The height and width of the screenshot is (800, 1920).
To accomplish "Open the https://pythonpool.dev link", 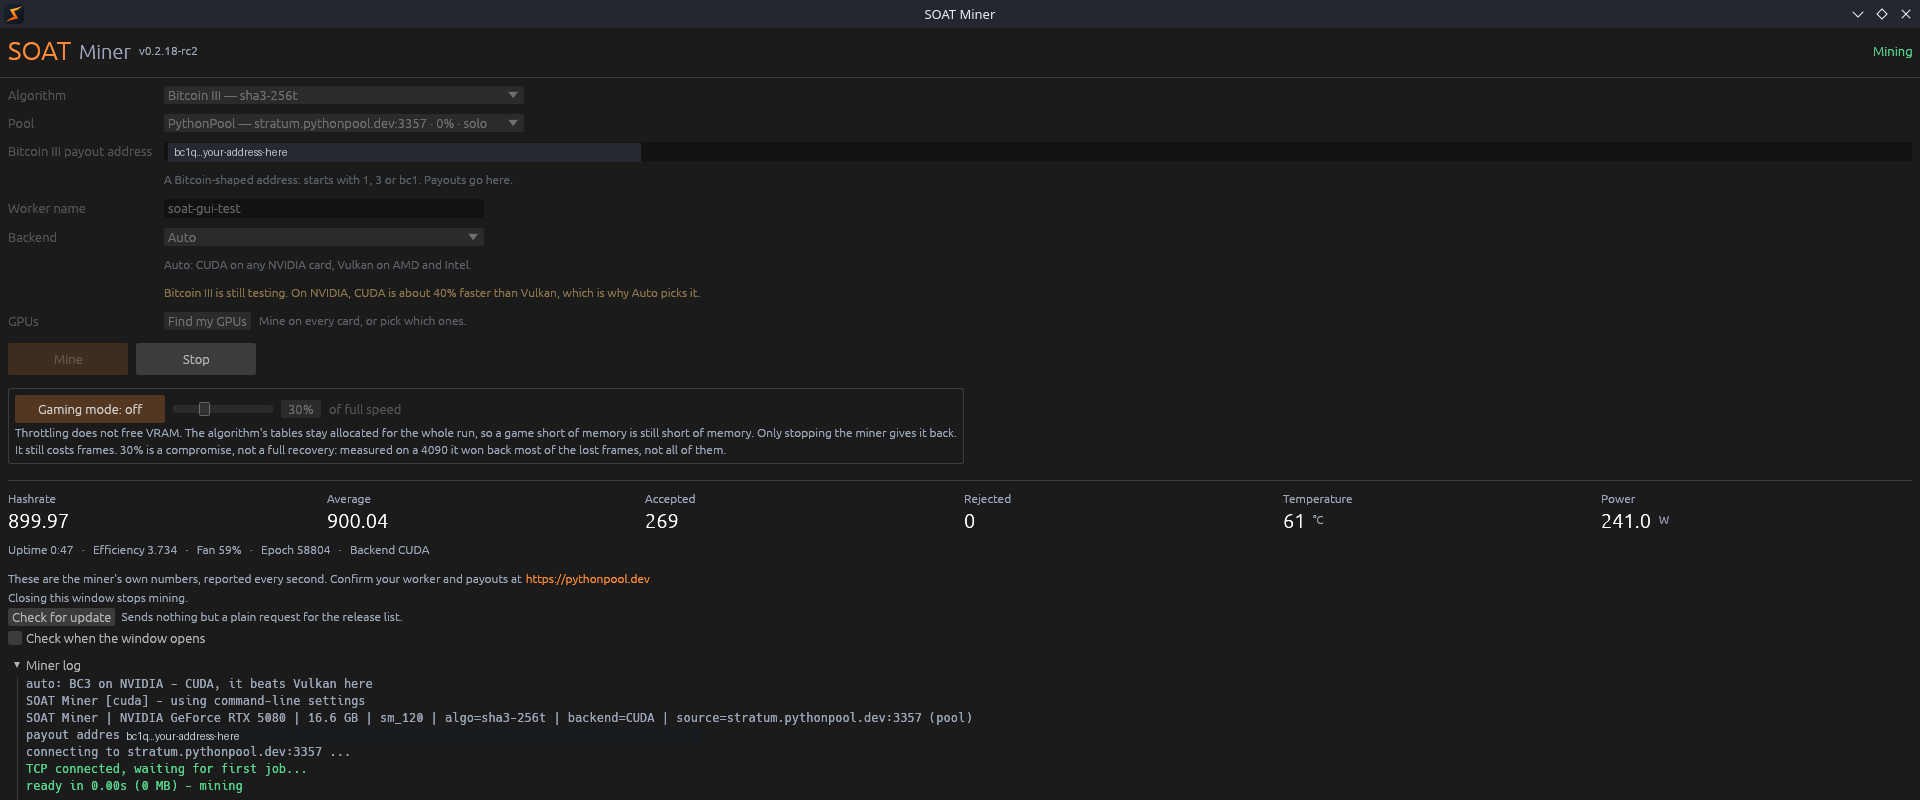I will (x=587, y=579).
